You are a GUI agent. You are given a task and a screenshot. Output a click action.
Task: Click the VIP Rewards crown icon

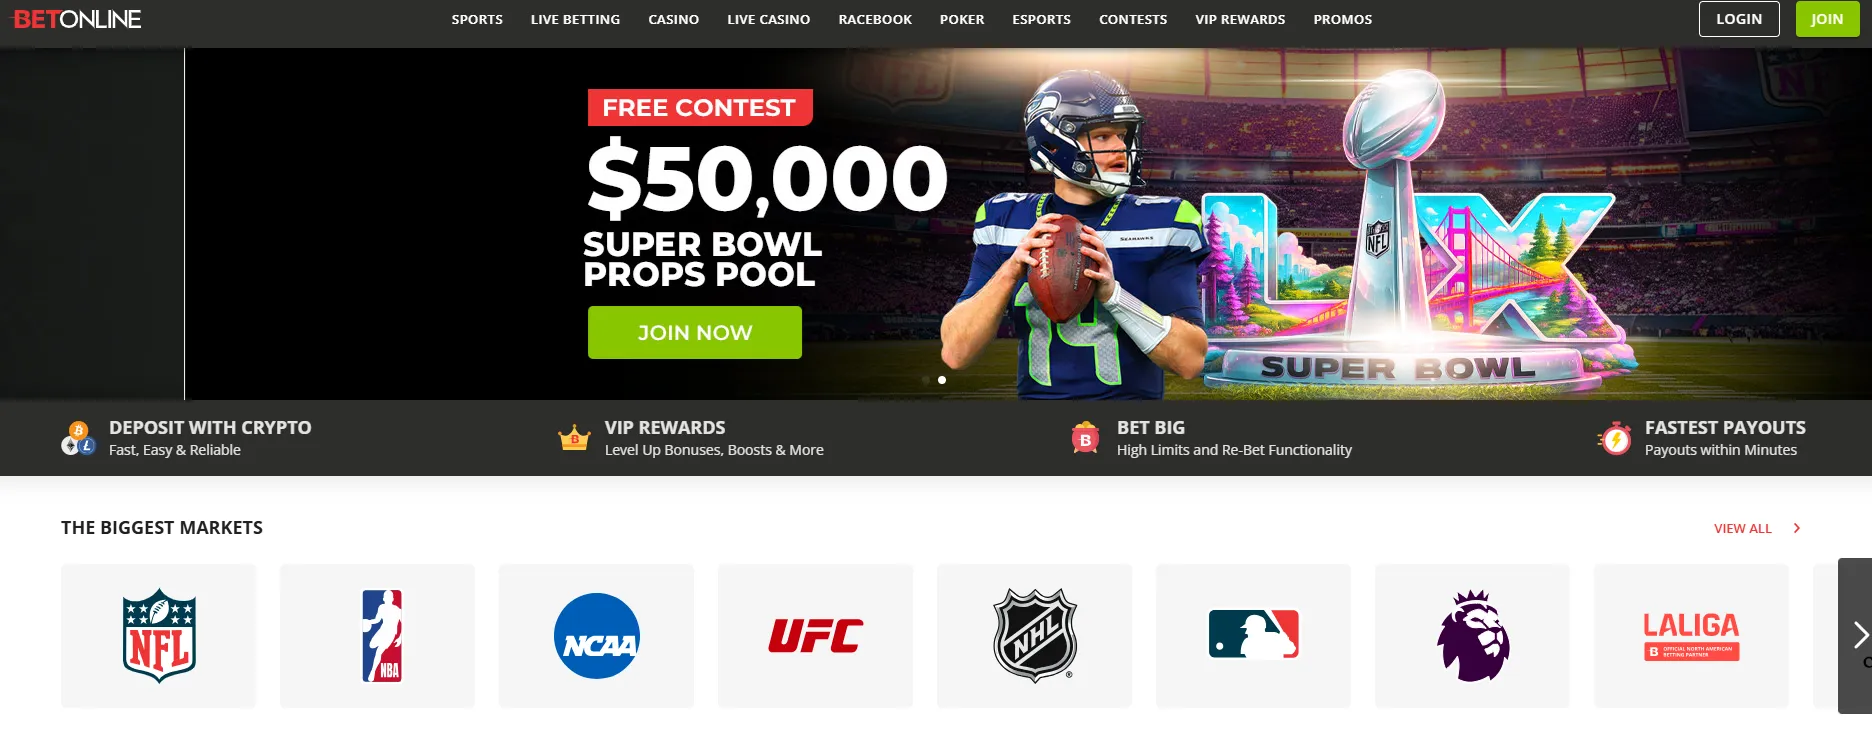click(574, 438)
